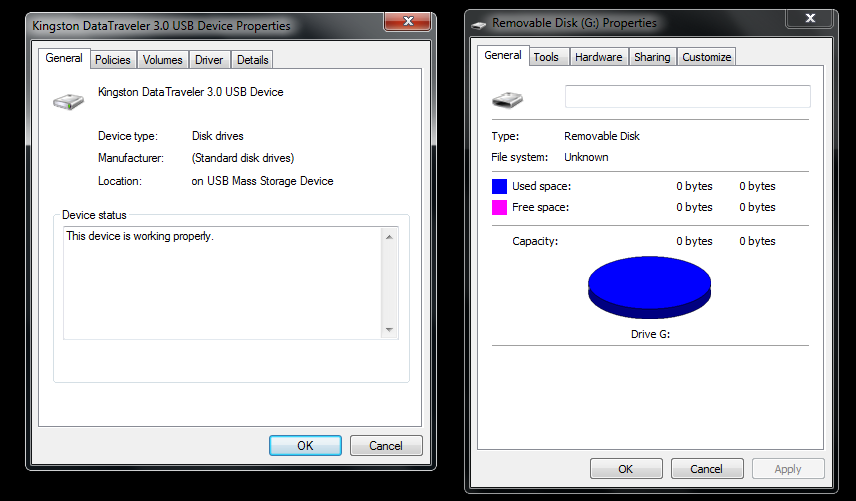Click the 'Removable Disk' type value
Image resolution: width=856 pixels, height=501 pixels.
tap(602, 136)
